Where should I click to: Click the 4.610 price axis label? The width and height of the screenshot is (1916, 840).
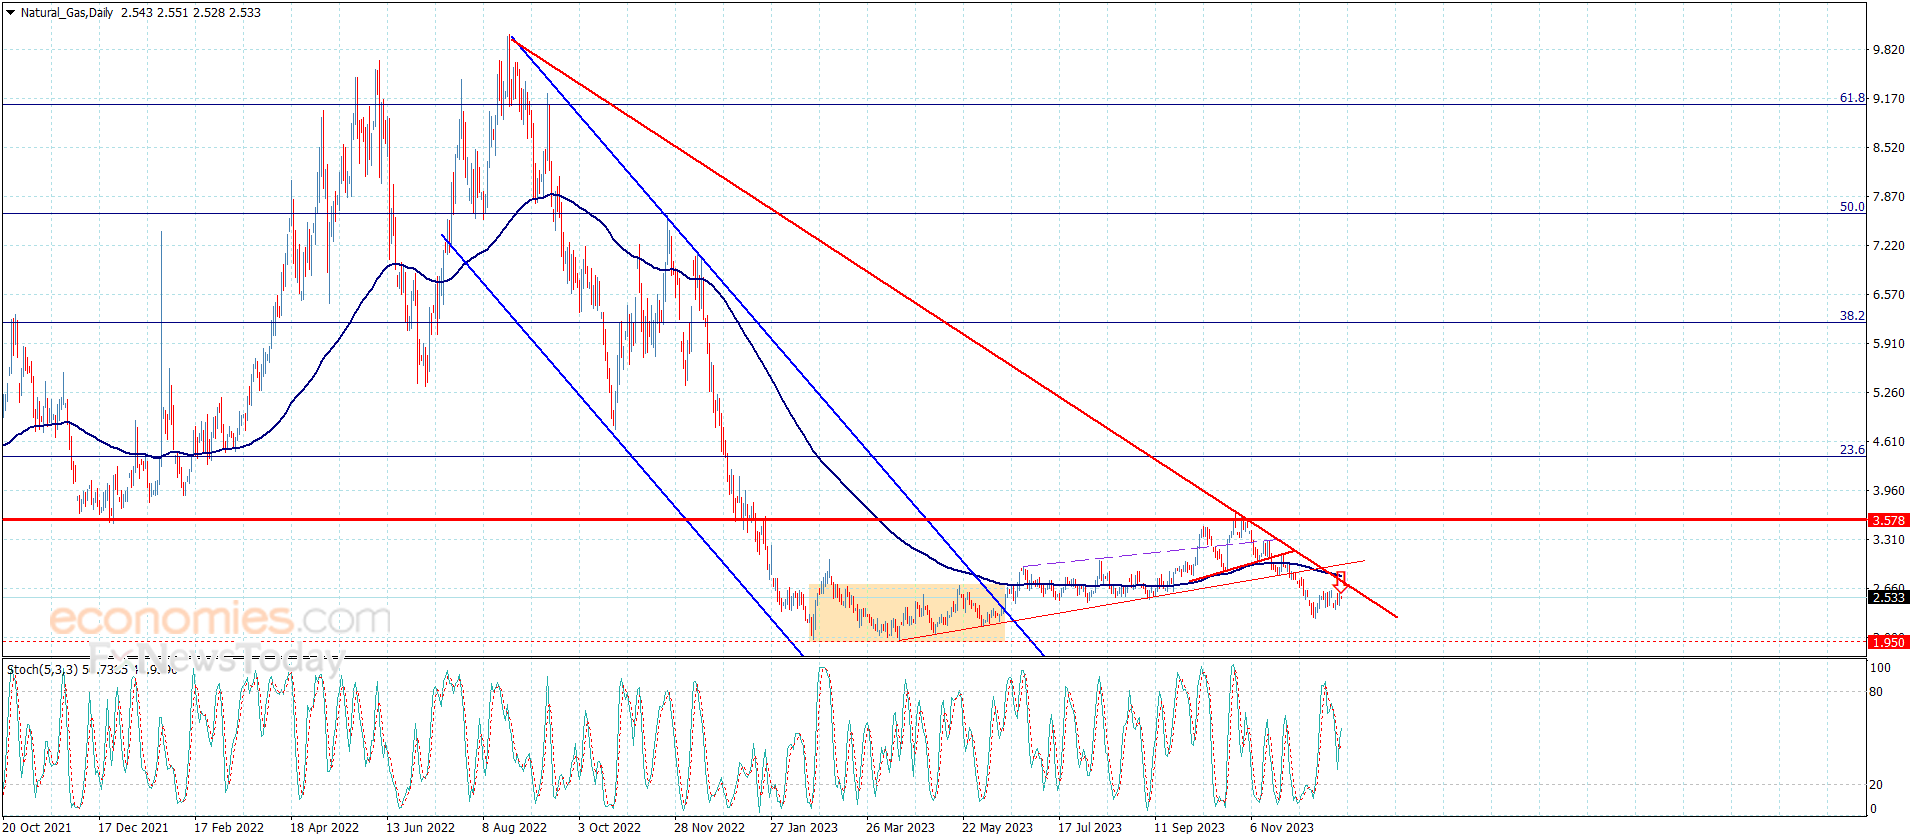[1888, 441]
